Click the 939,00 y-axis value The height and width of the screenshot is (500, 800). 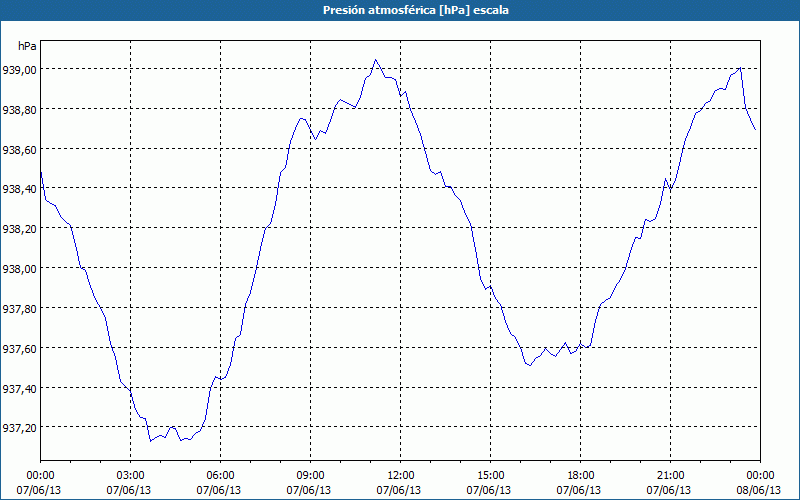pyautogui.click(x=19, y=70)
